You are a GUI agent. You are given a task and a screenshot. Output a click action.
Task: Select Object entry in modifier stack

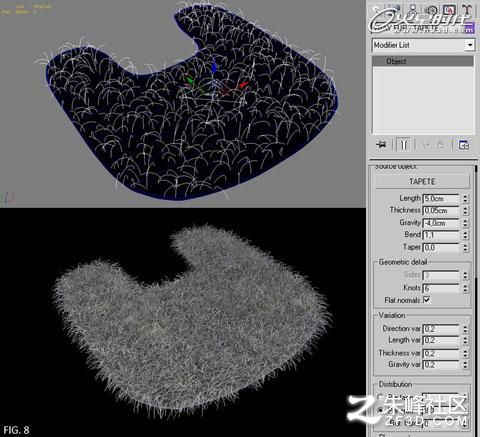point(423,61)
